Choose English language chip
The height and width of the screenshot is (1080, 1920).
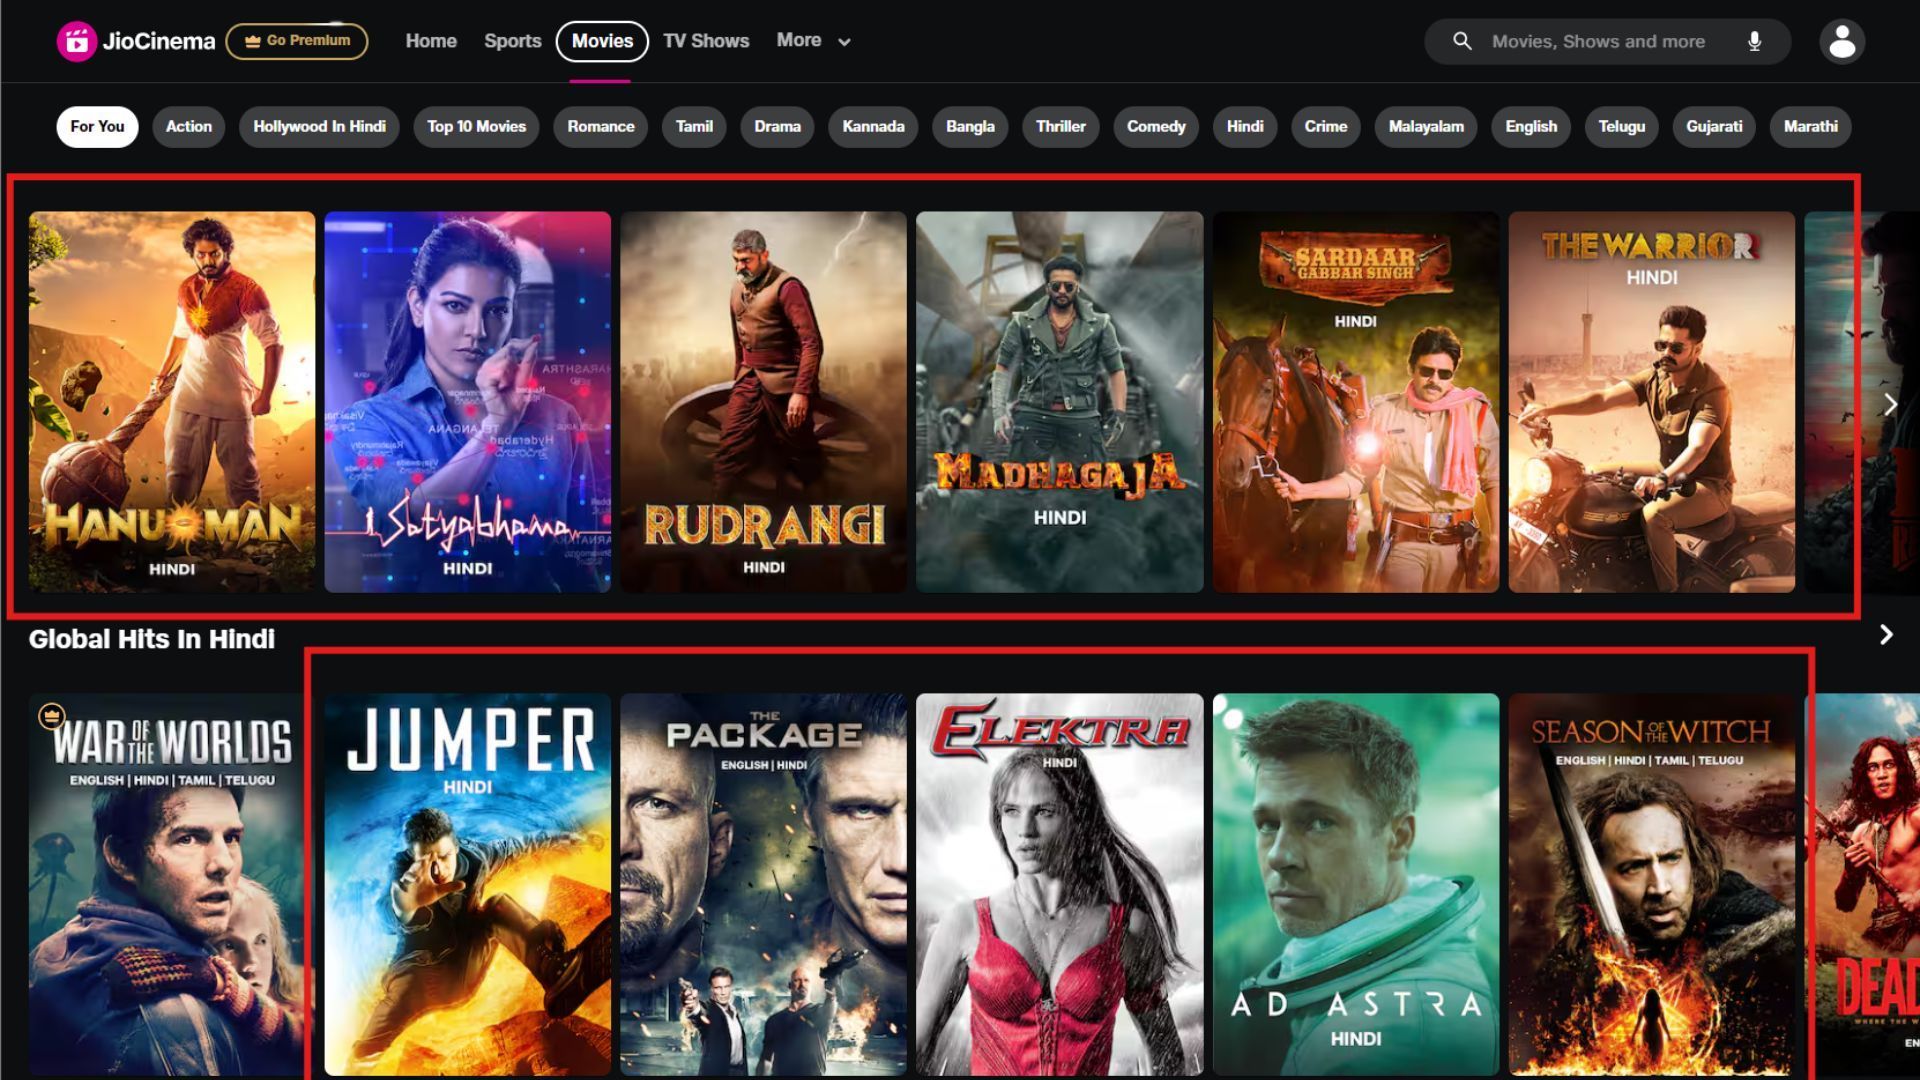[1531, 127]
